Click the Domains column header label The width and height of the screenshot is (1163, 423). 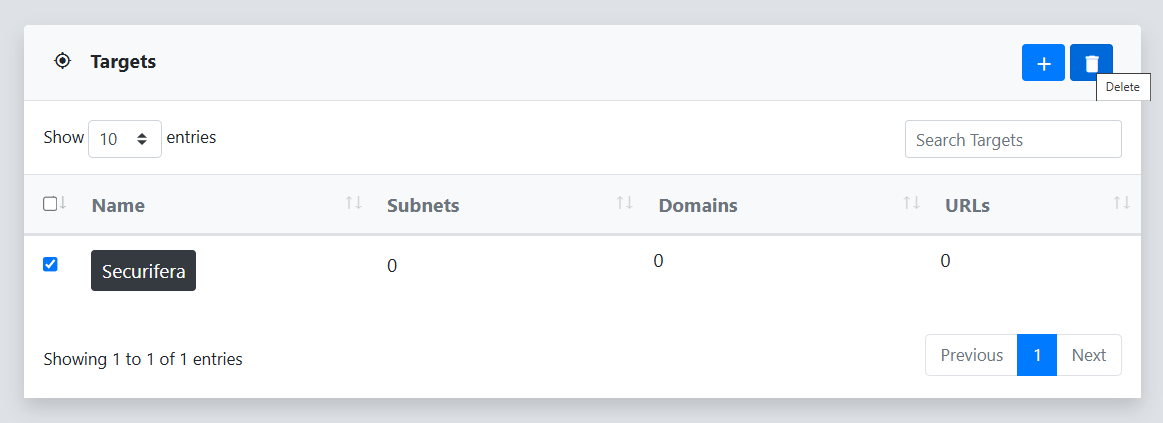point(698,206)
